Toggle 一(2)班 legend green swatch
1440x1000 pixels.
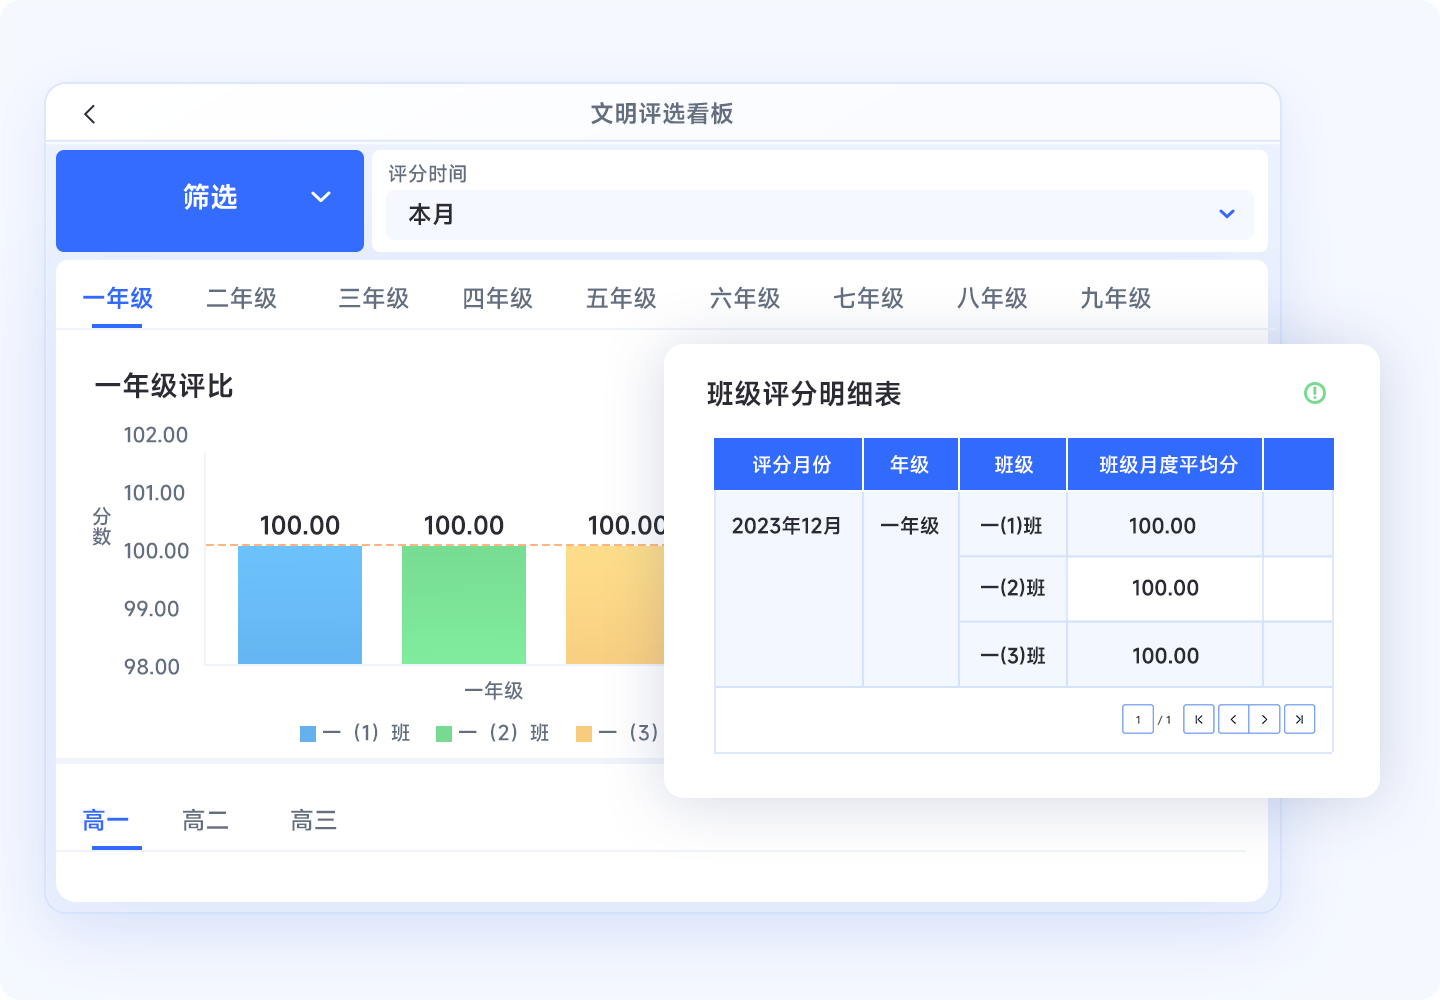(x=444, y=734)
